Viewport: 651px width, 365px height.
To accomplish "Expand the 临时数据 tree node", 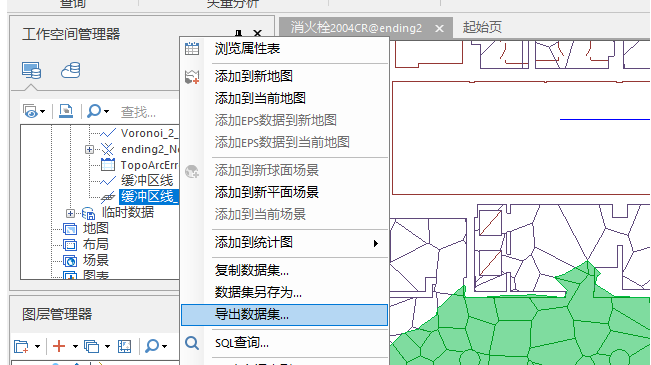I will tap(70, 213).
